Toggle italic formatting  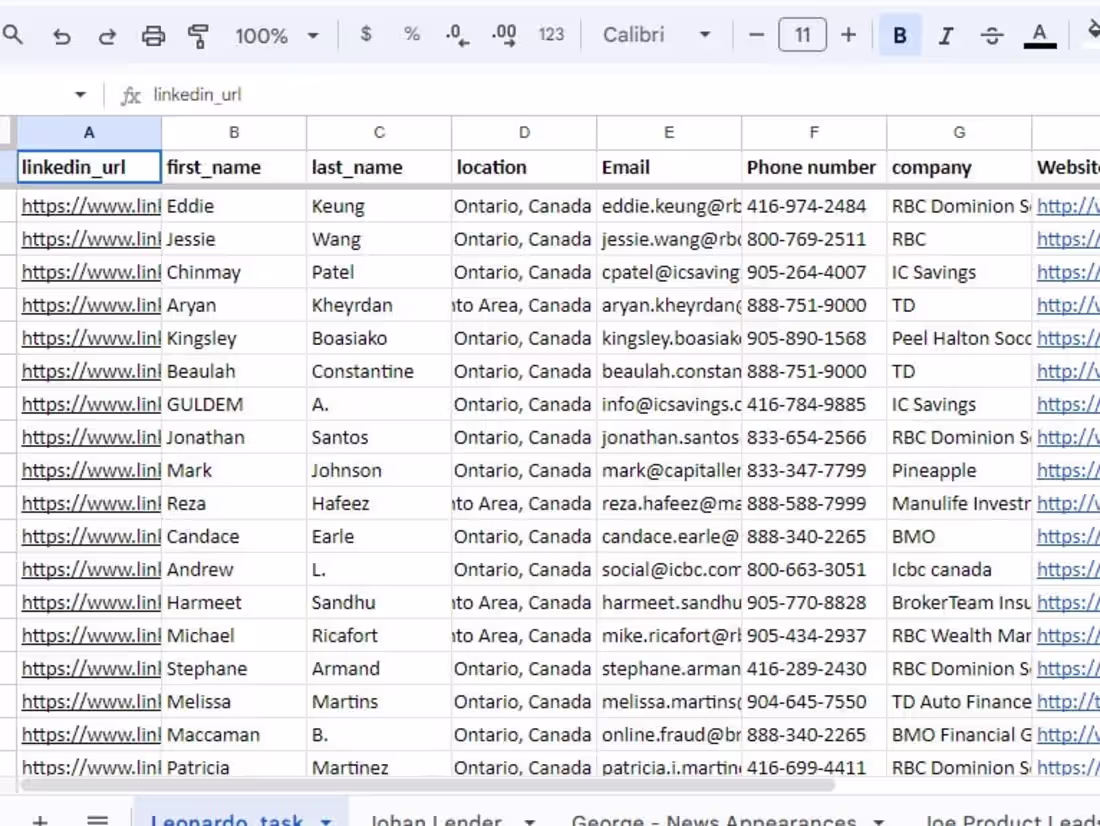point(945,35)
